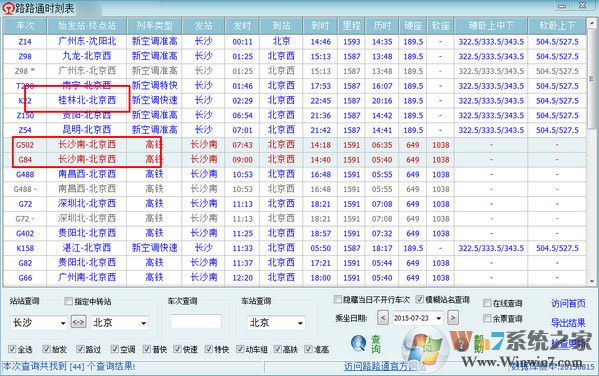The width and height of the screenshot is (599, 376).
Task: Select train Z150 贵阳-北京西 row
Action: [295, 115]
